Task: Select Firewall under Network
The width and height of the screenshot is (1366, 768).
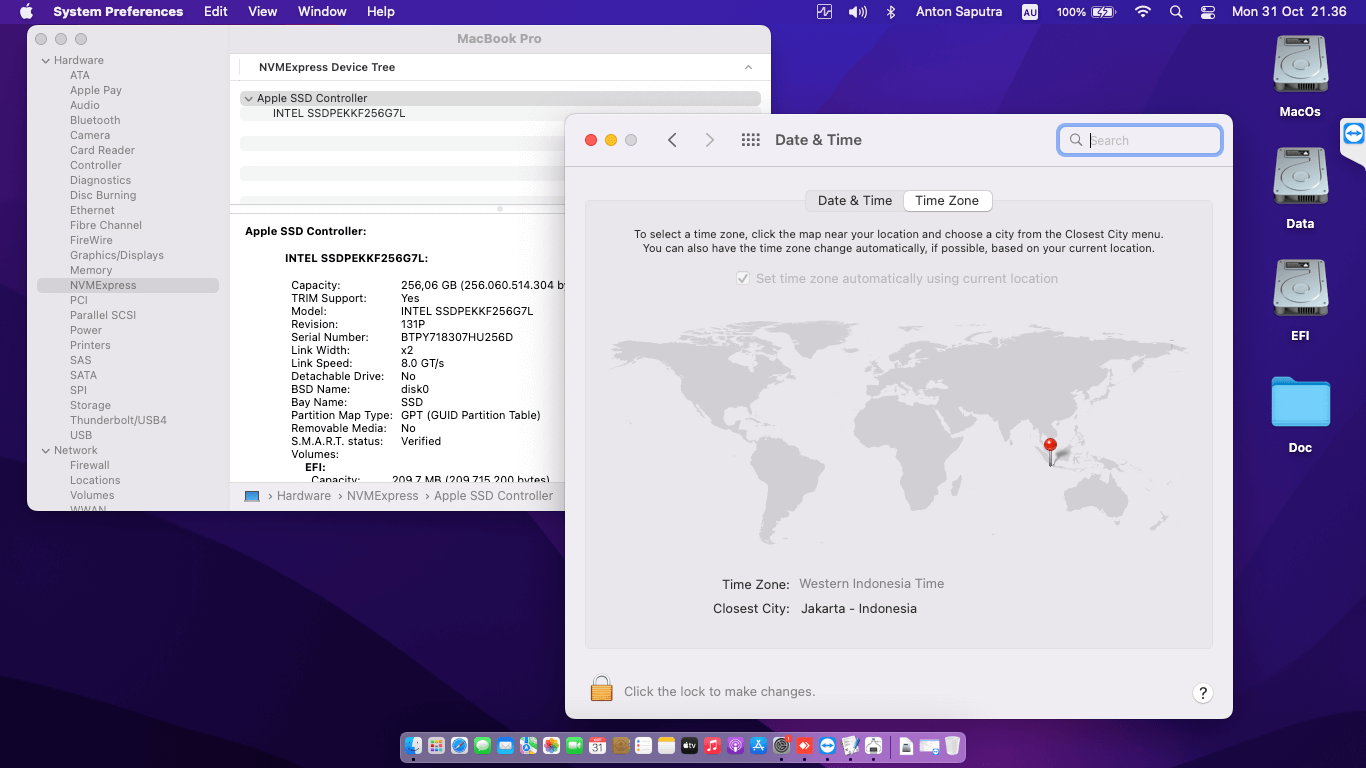Action: 90,466
